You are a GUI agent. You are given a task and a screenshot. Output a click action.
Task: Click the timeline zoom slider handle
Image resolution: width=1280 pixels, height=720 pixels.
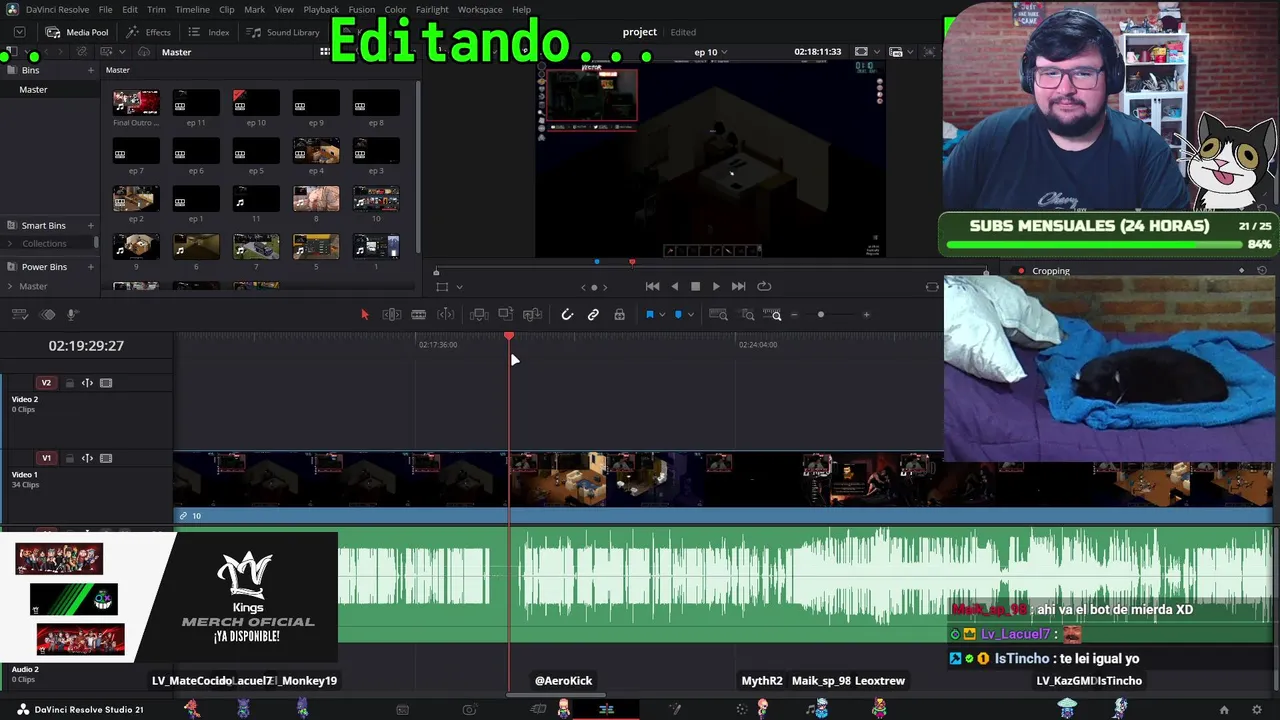tap(821, 315)
